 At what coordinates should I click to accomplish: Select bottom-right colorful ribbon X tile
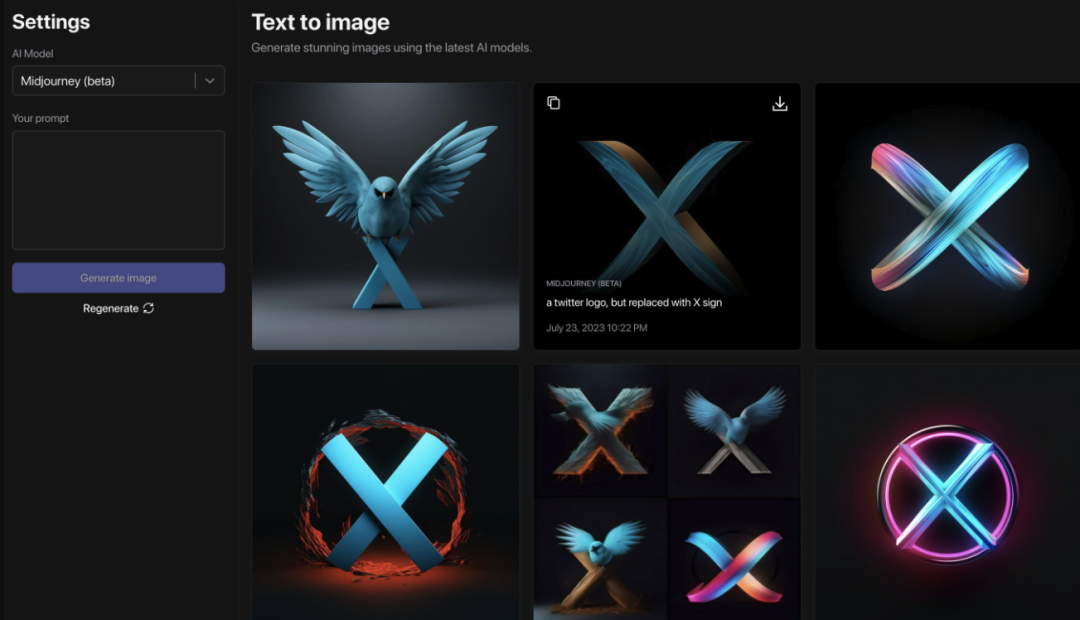point(734,559)
